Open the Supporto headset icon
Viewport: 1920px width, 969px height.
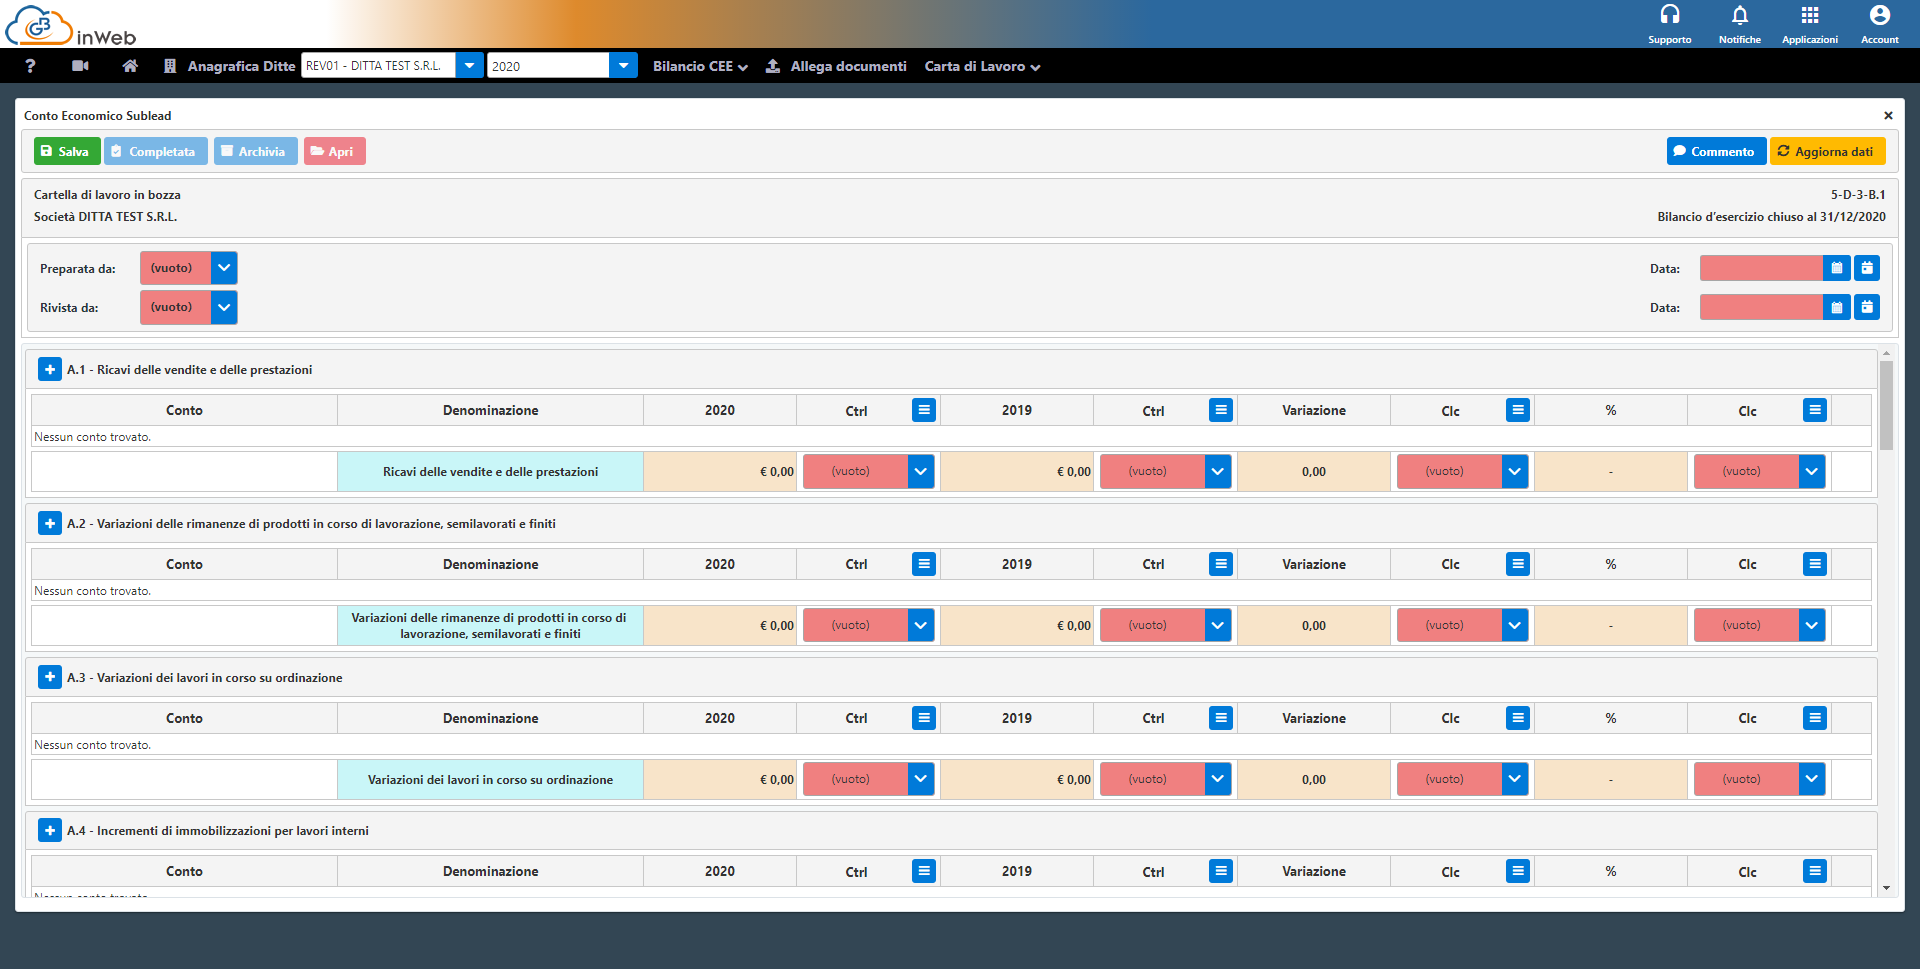1670,15
